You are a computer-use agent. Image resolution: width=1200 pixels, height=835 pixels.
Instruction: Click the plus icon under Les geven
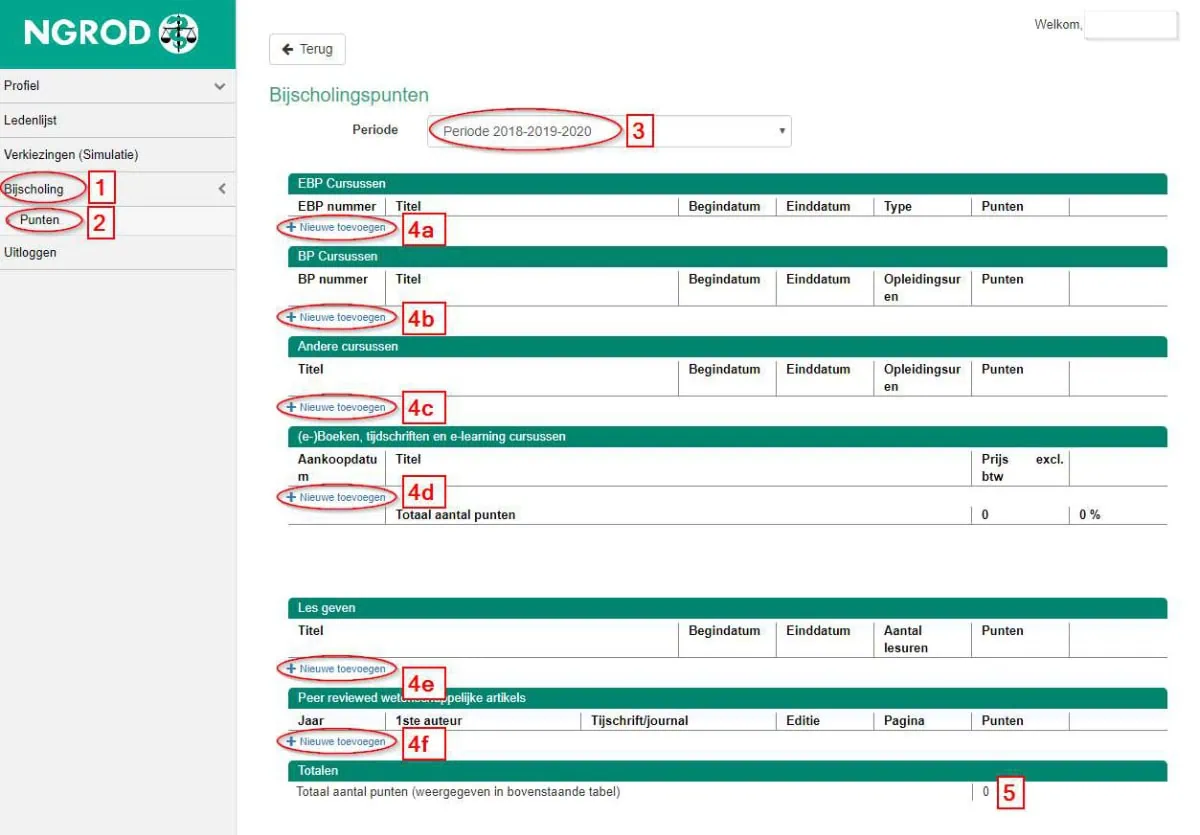(x=291, y=668)
